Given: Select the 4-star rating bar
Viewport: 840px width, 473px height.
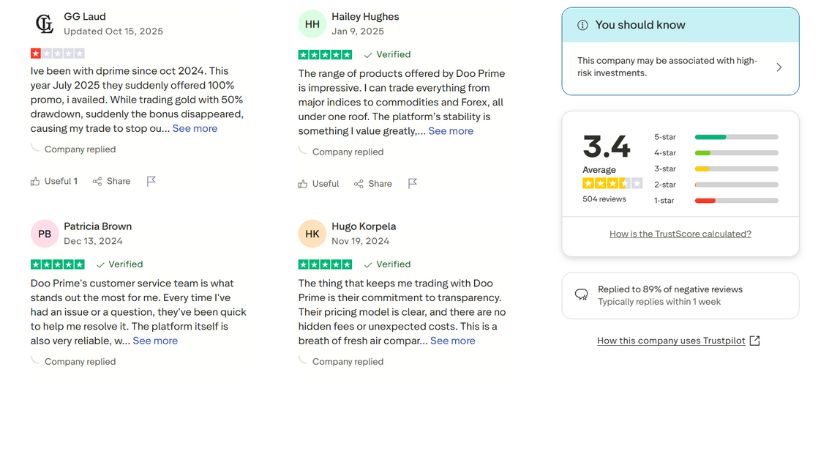Looking at the screenshot, I should click(736, 153).
